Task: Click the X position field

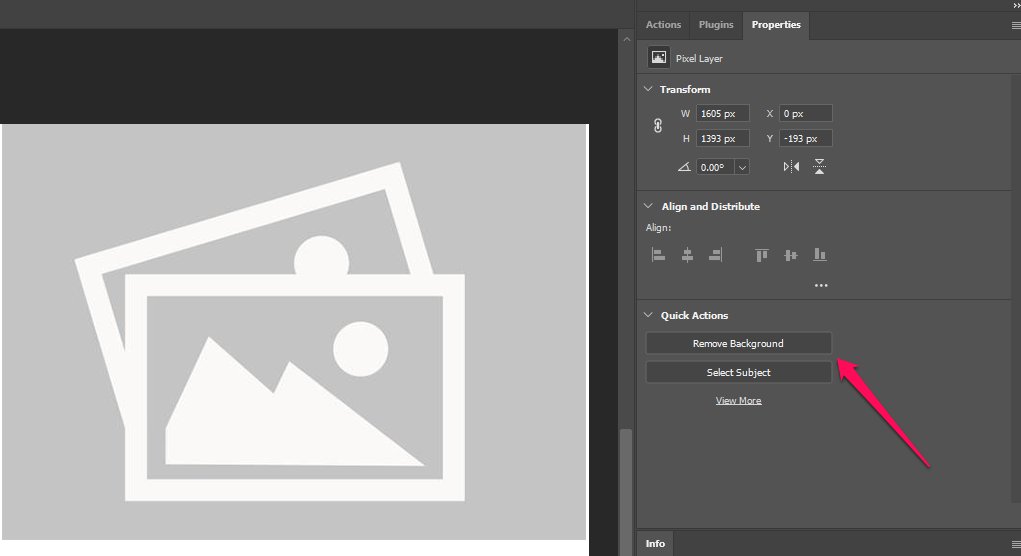Action: (x=805, y=113)
